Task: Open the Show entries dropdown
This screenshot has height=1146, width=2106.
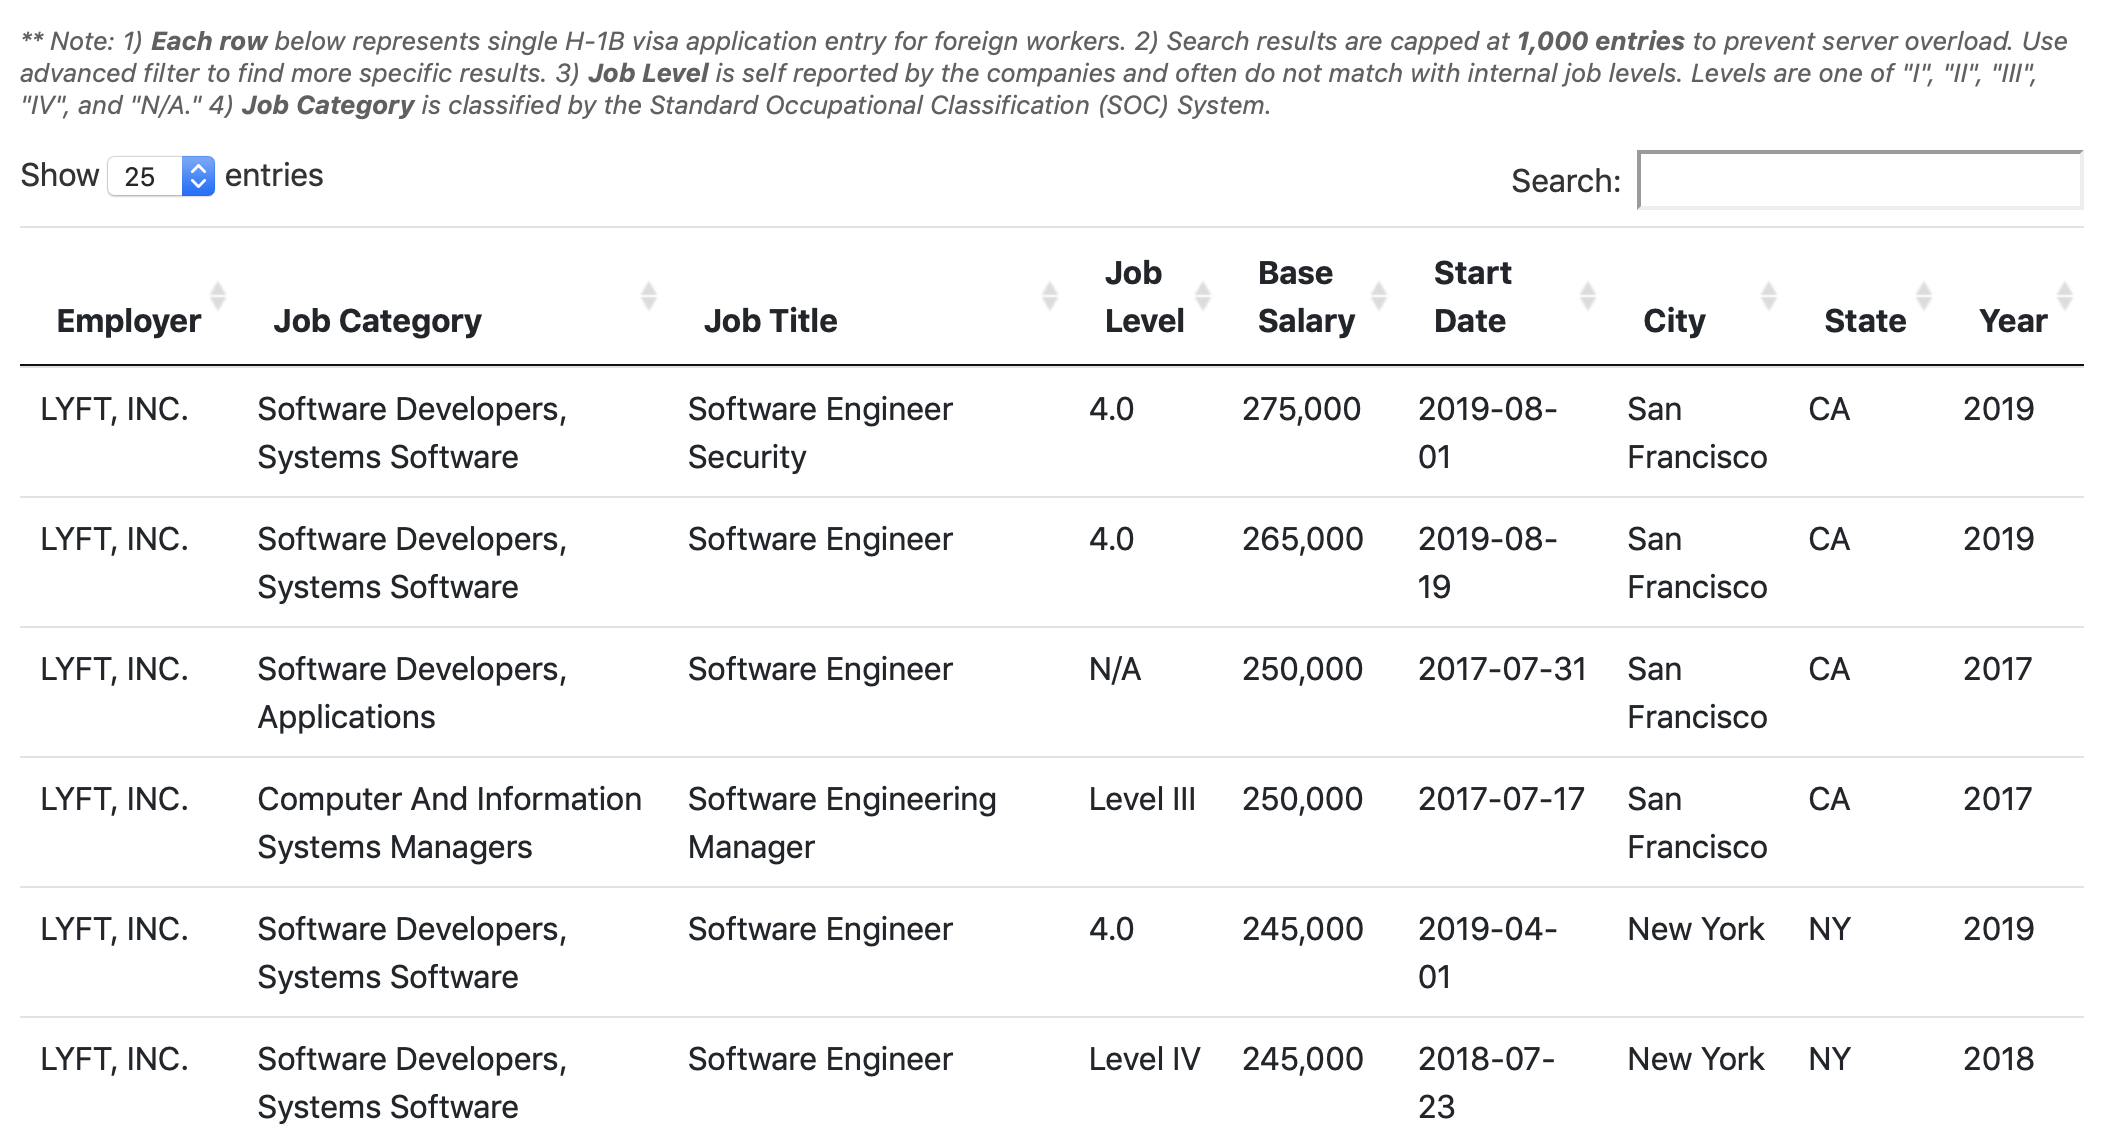Action: (x=161, y=177)
